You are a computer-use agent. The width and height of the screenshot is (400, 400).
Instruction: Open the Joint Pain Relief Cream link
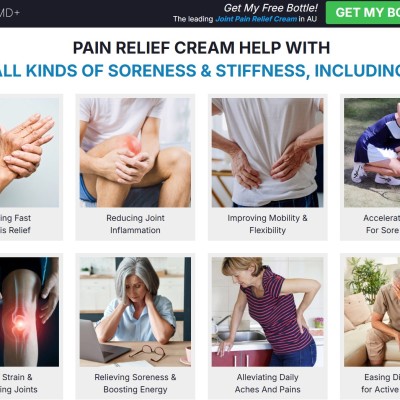pos(256,19)
